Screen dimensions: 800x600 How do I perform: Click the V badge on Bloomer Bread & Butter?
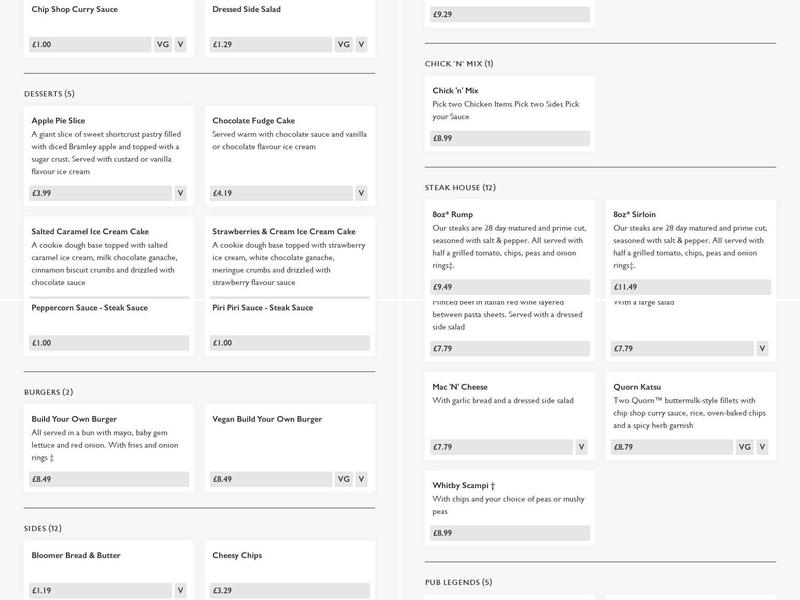(x=180, y=591)
